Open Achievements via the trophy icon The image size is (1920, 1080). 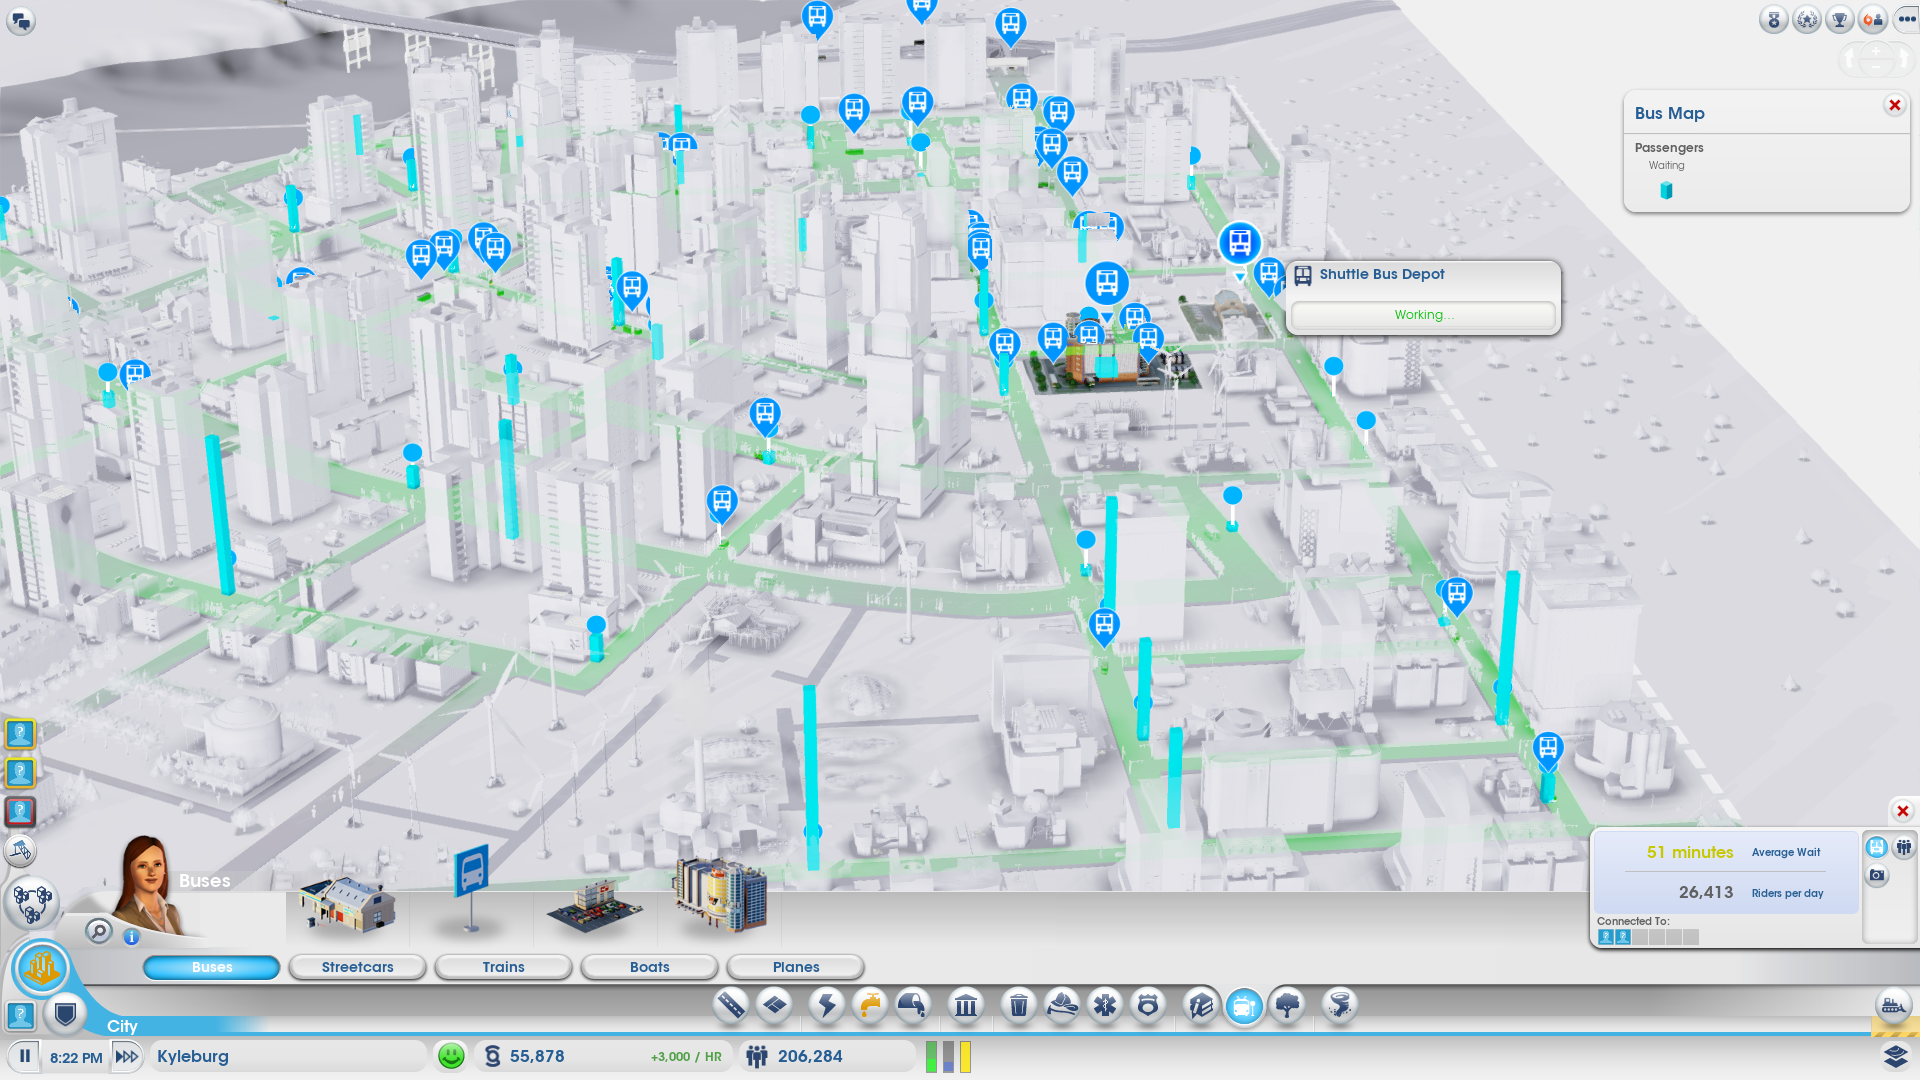[1839, 19]
